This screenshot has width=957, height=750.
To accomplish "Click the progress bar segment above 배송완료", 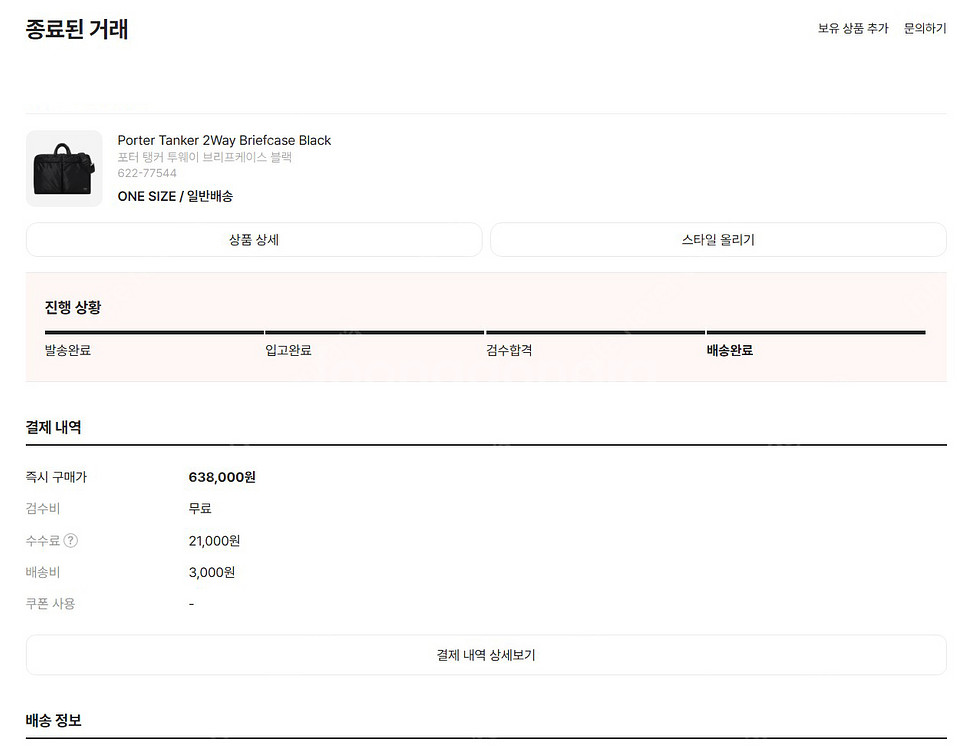I will [x=816, y=332].
